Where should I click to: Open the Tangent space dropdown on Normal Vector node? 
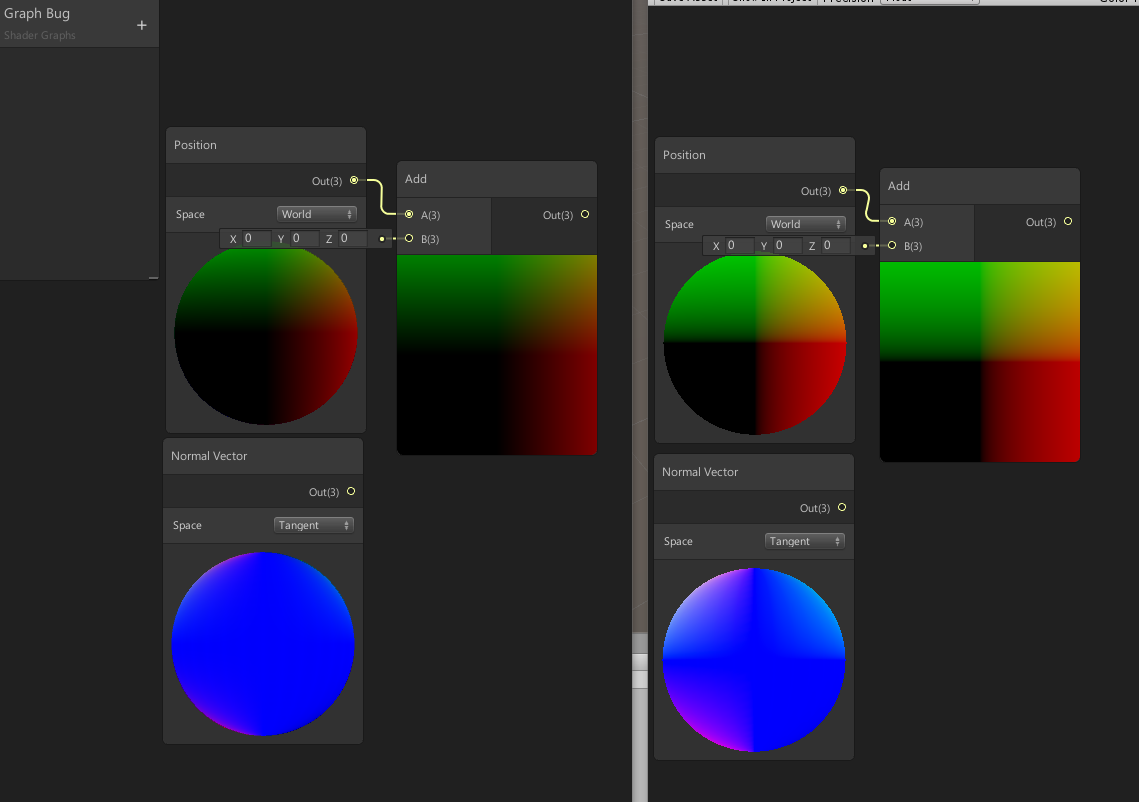(313, 525)
